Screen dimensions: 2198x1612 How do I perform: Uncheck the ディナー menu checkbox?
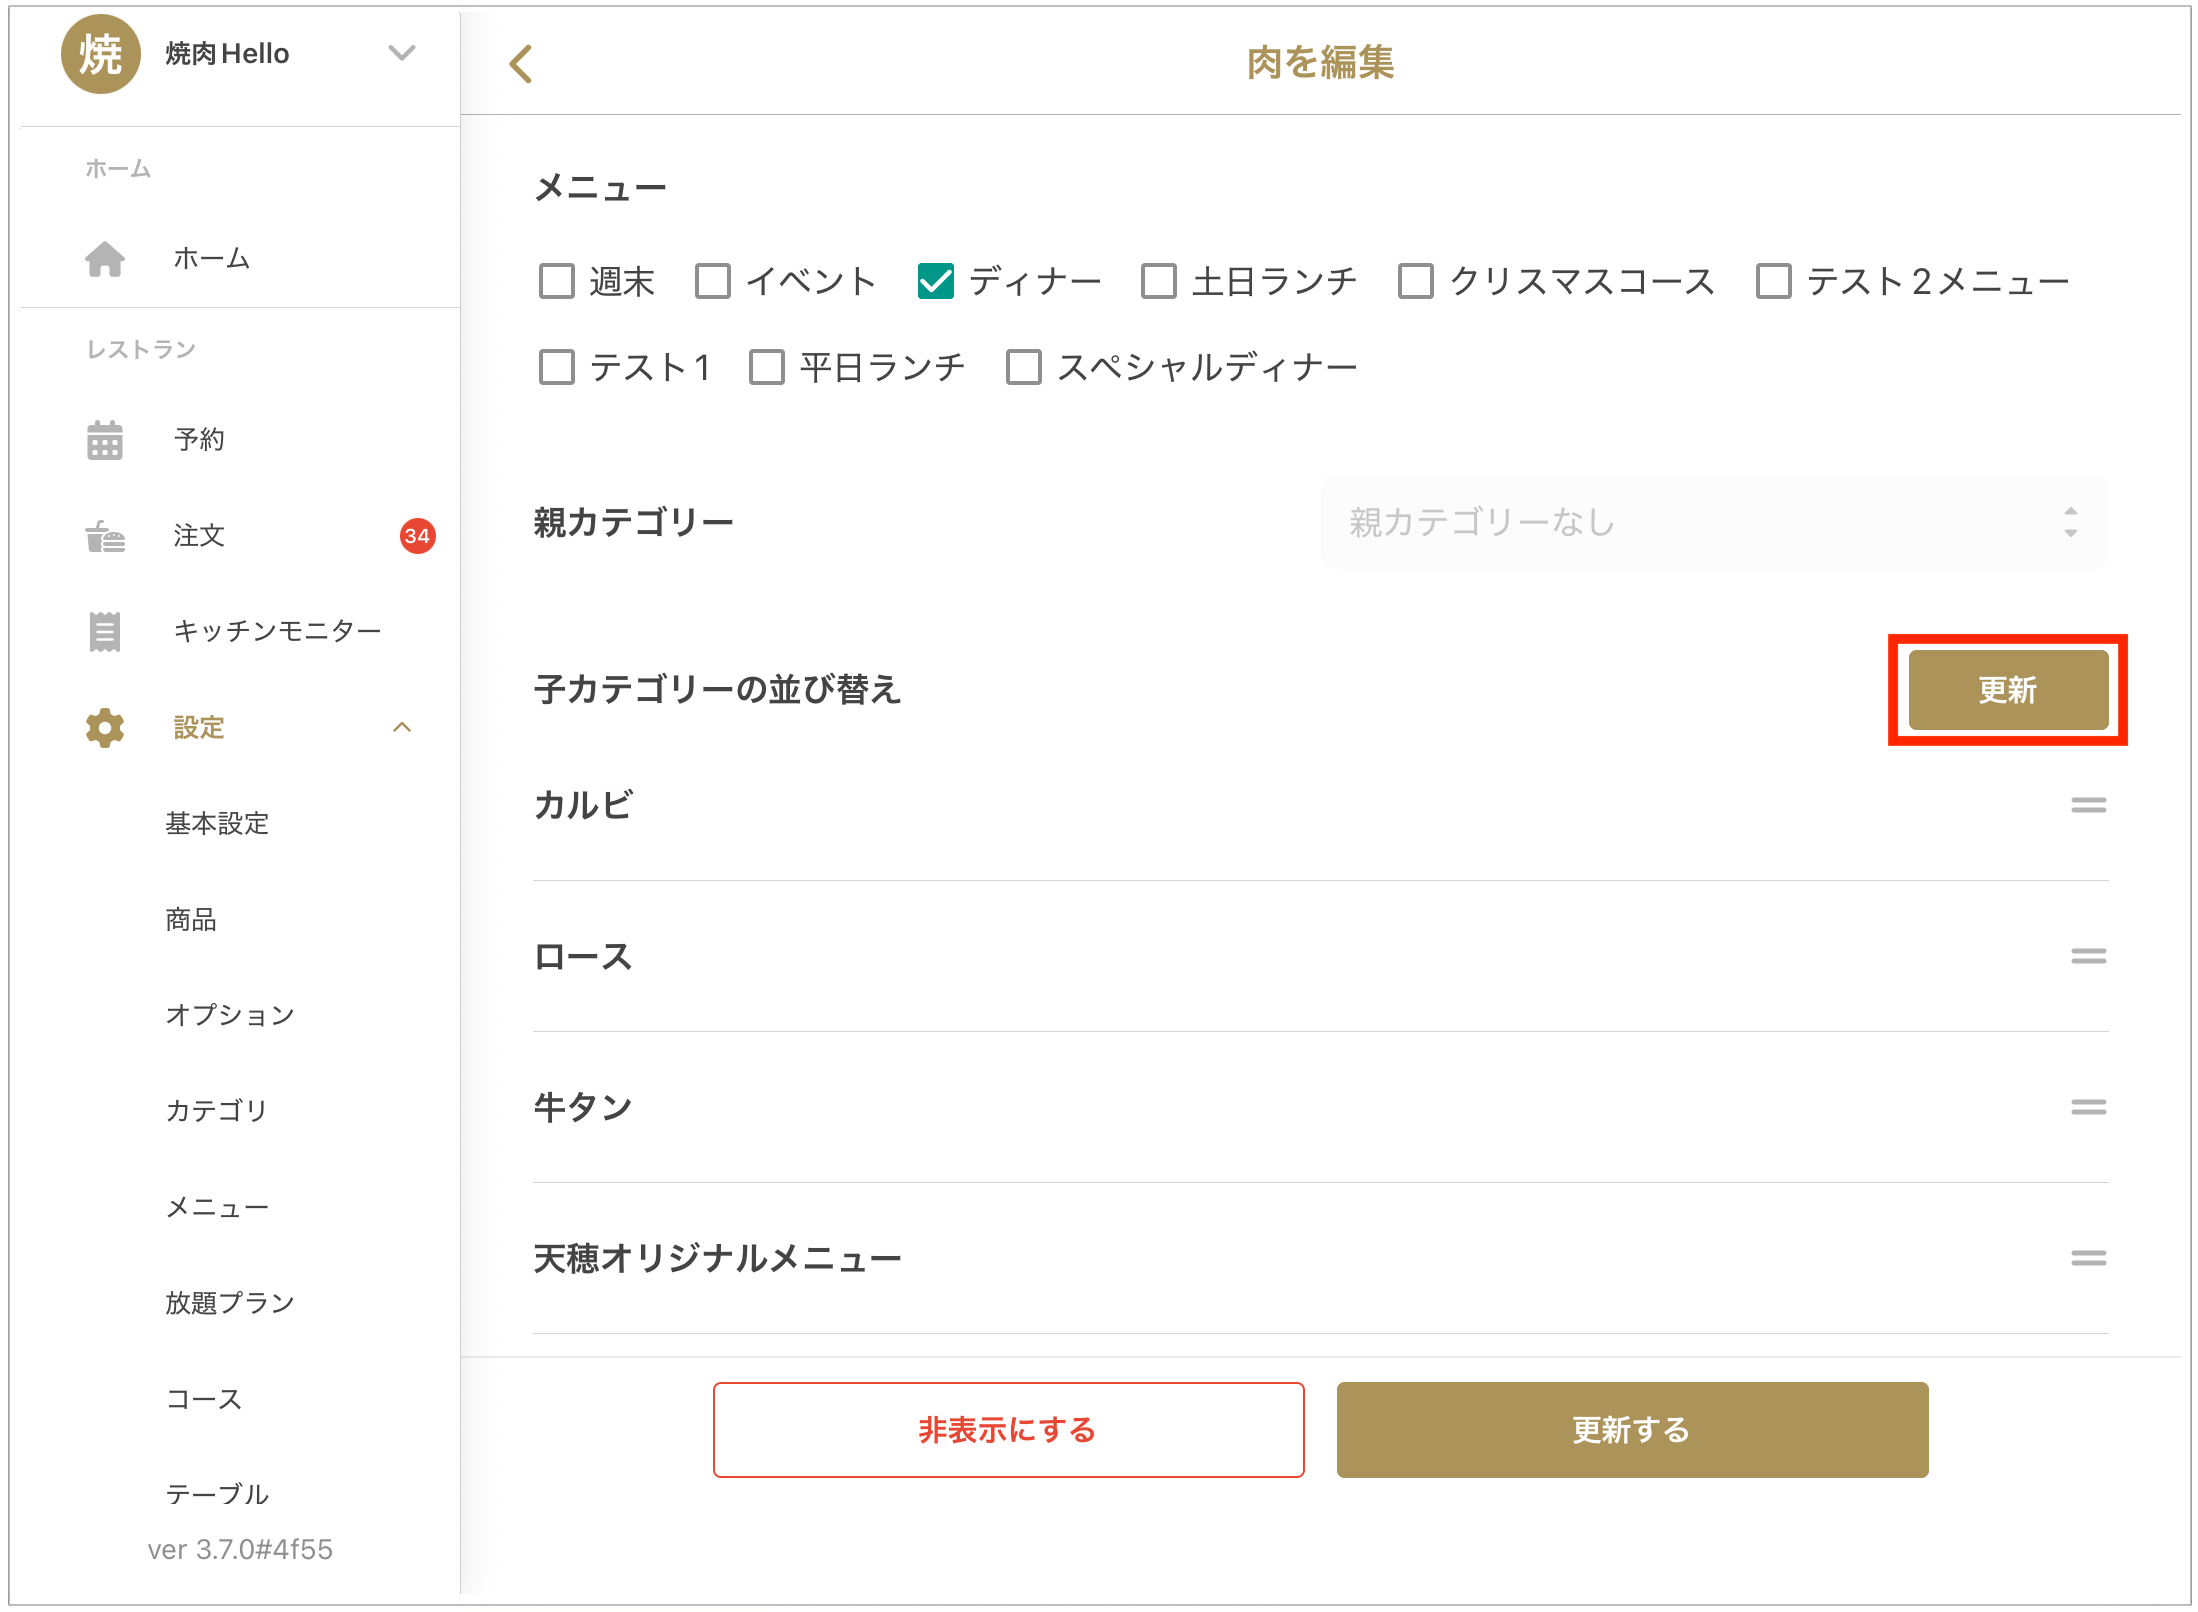click(936, 282)
